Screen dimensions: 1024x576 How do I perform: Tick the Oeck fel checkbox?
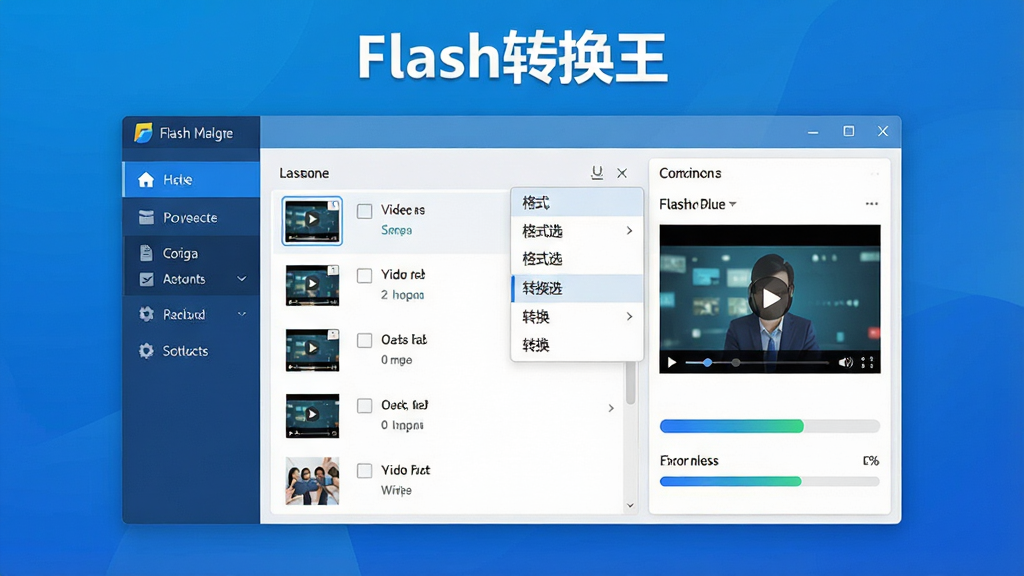(x=364, y=406)
